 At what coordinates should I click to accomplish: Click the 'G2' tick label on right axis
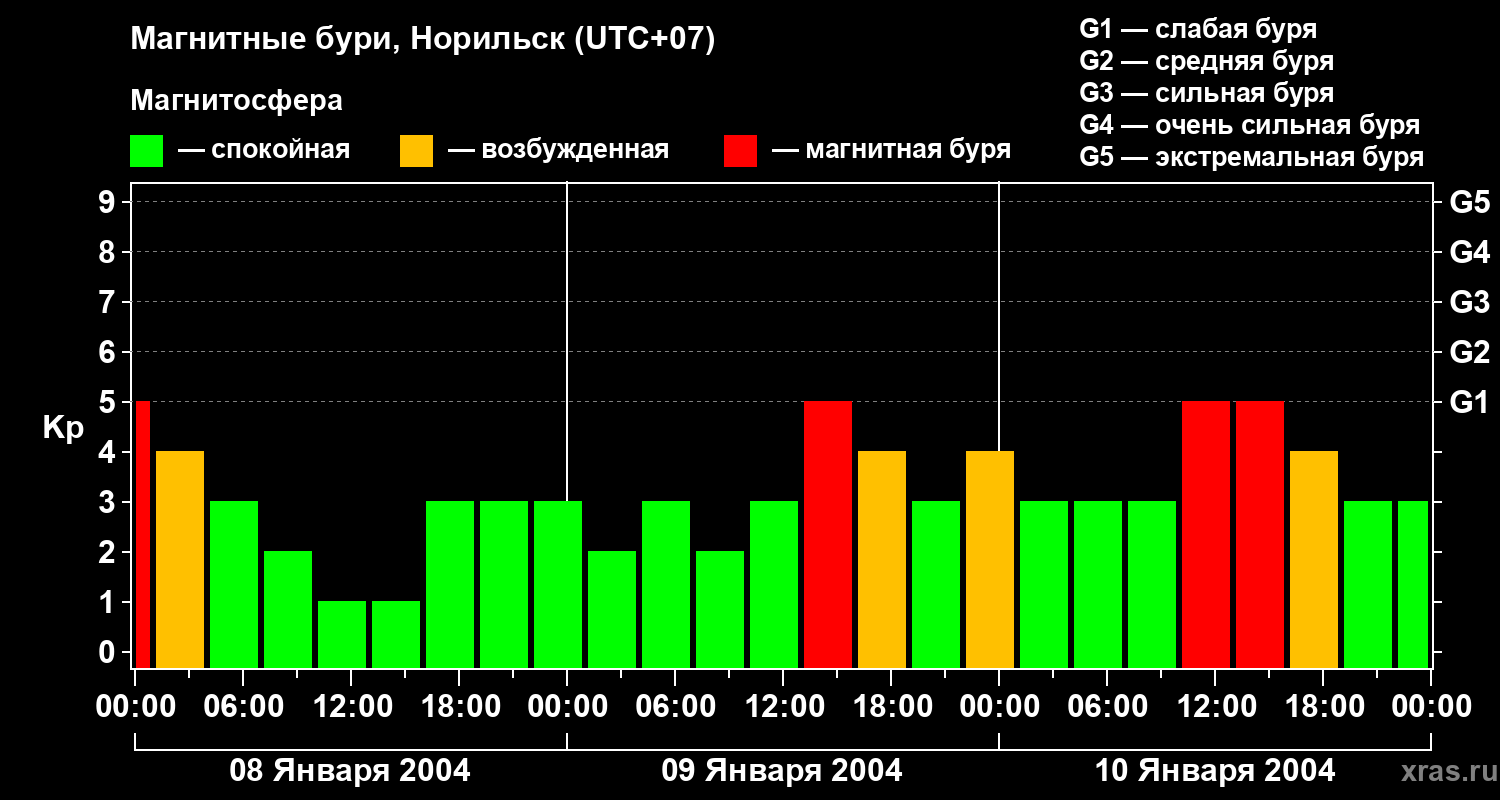coord(1469,352)
